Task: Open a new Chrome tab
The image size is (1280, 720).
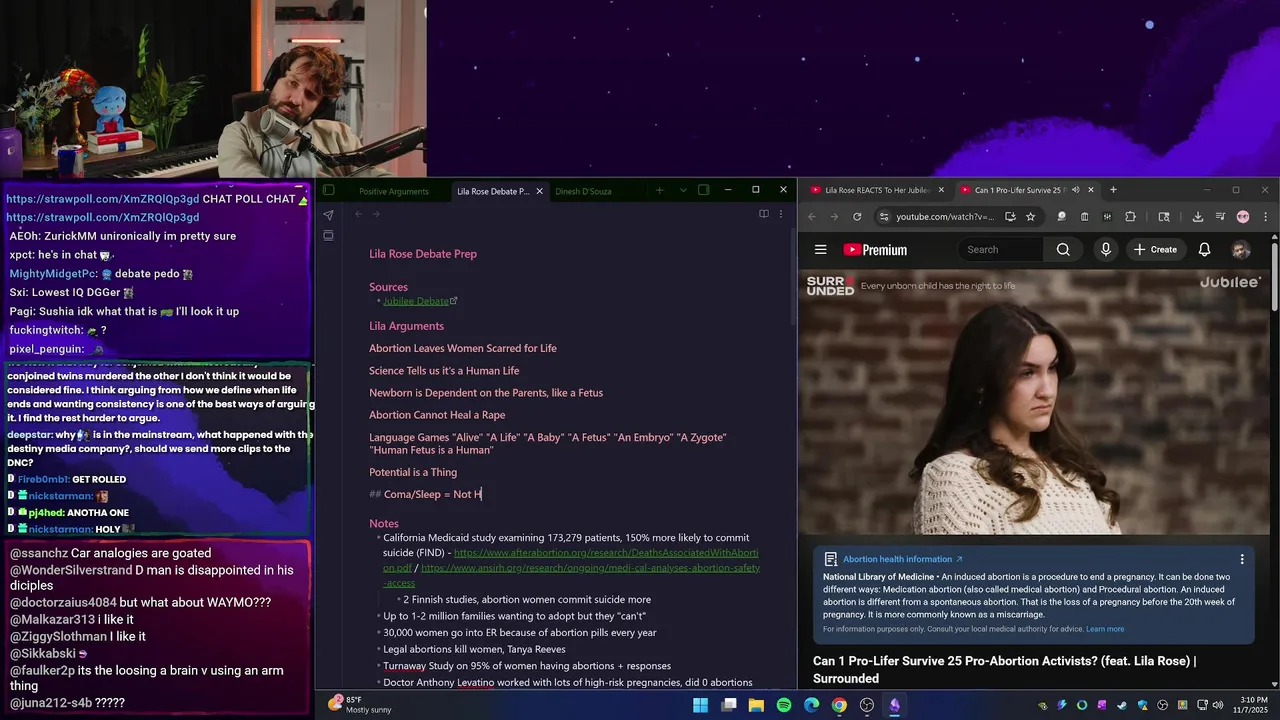Action: 1113,190
